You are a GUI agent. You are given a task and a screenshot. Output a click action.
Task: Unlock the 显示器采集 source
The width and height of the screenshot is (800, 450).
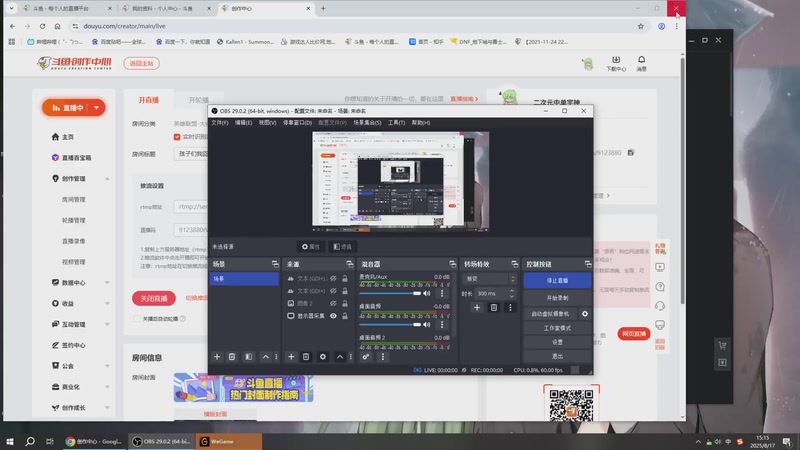coord(345,316)
